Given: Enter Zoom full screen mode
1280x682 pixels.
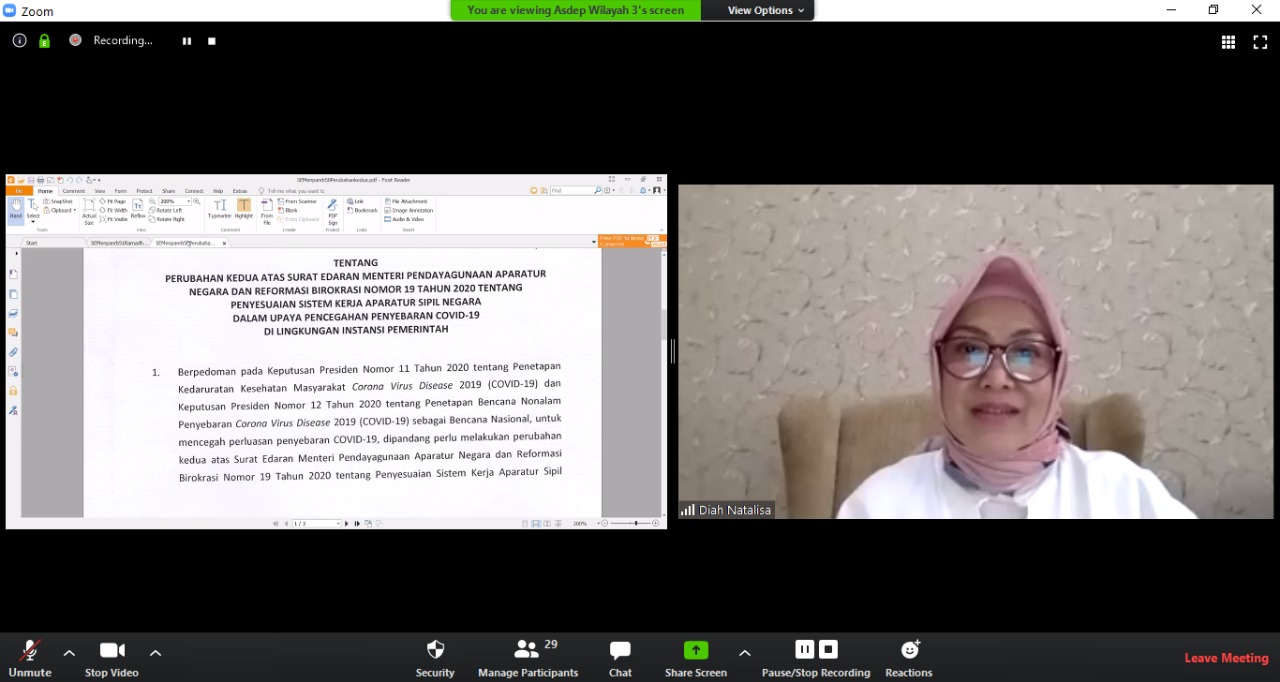Looking at the screenshot, I should (x=1260, y=42).
